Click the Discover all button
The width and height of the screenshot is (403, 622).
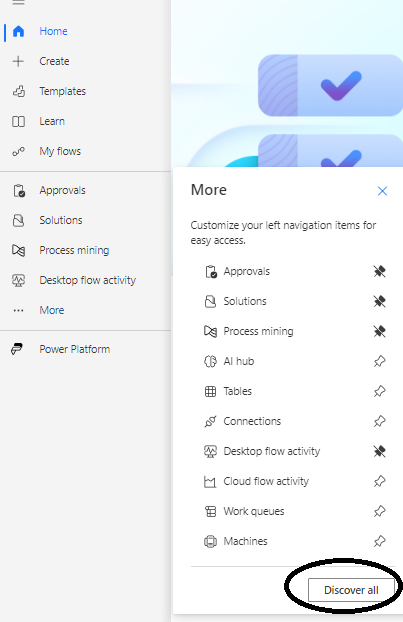pyautogui.click(x=351, y=590)
